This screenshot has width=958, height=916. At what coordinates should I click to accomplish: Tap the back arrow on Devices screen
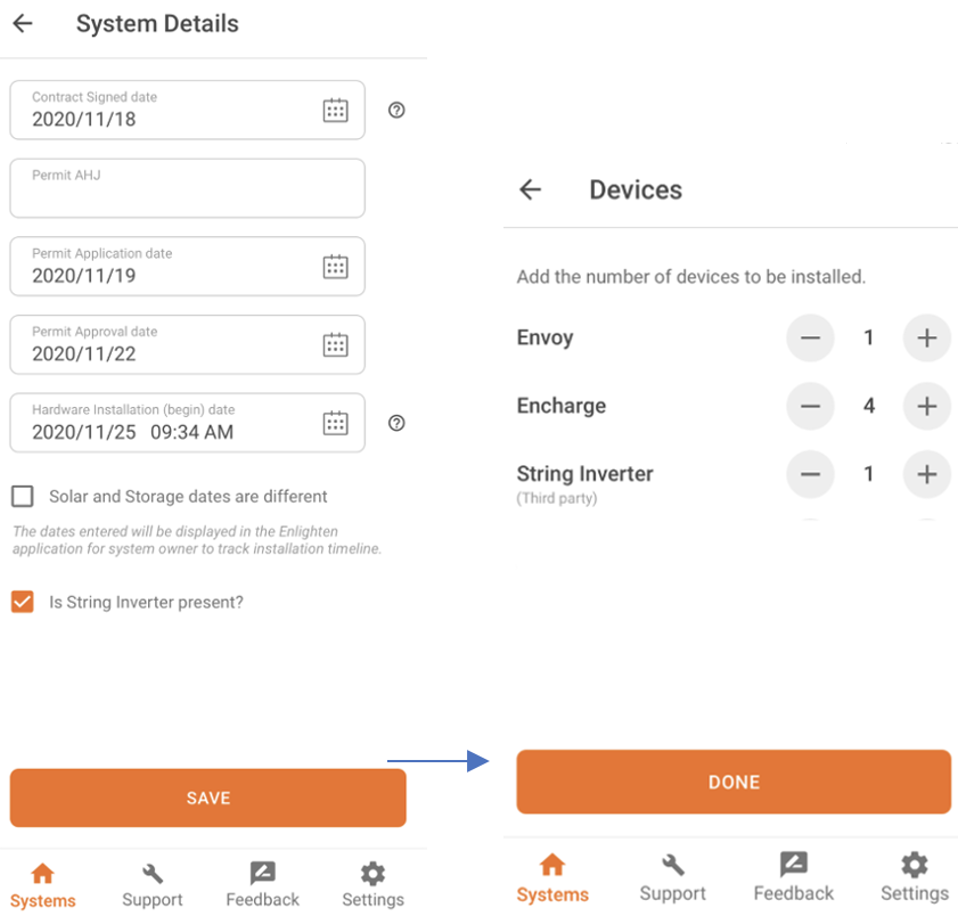[x=530, y=190]
